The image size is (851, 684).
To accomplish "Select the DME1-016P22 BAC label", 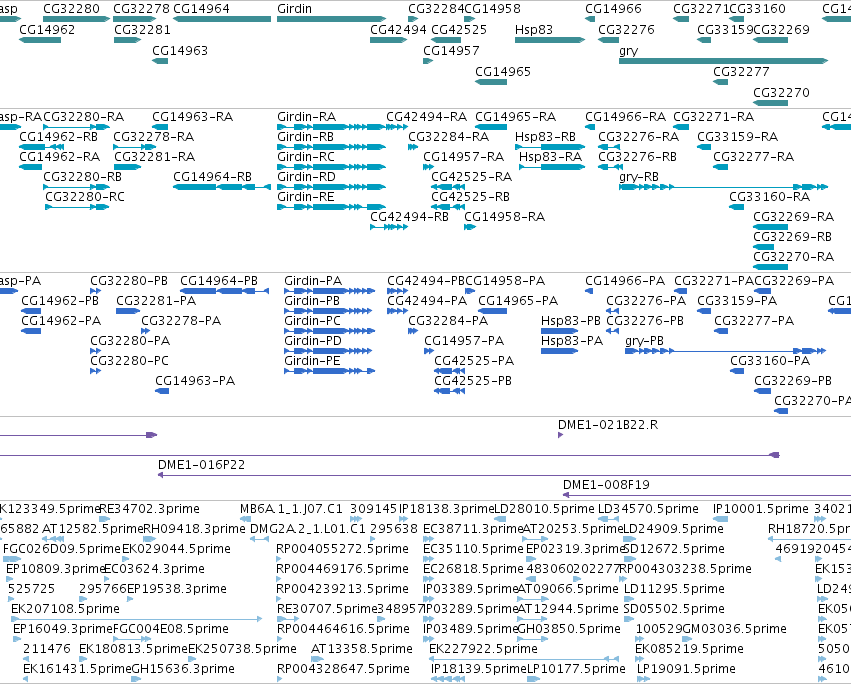I will [x=201, y=465].
